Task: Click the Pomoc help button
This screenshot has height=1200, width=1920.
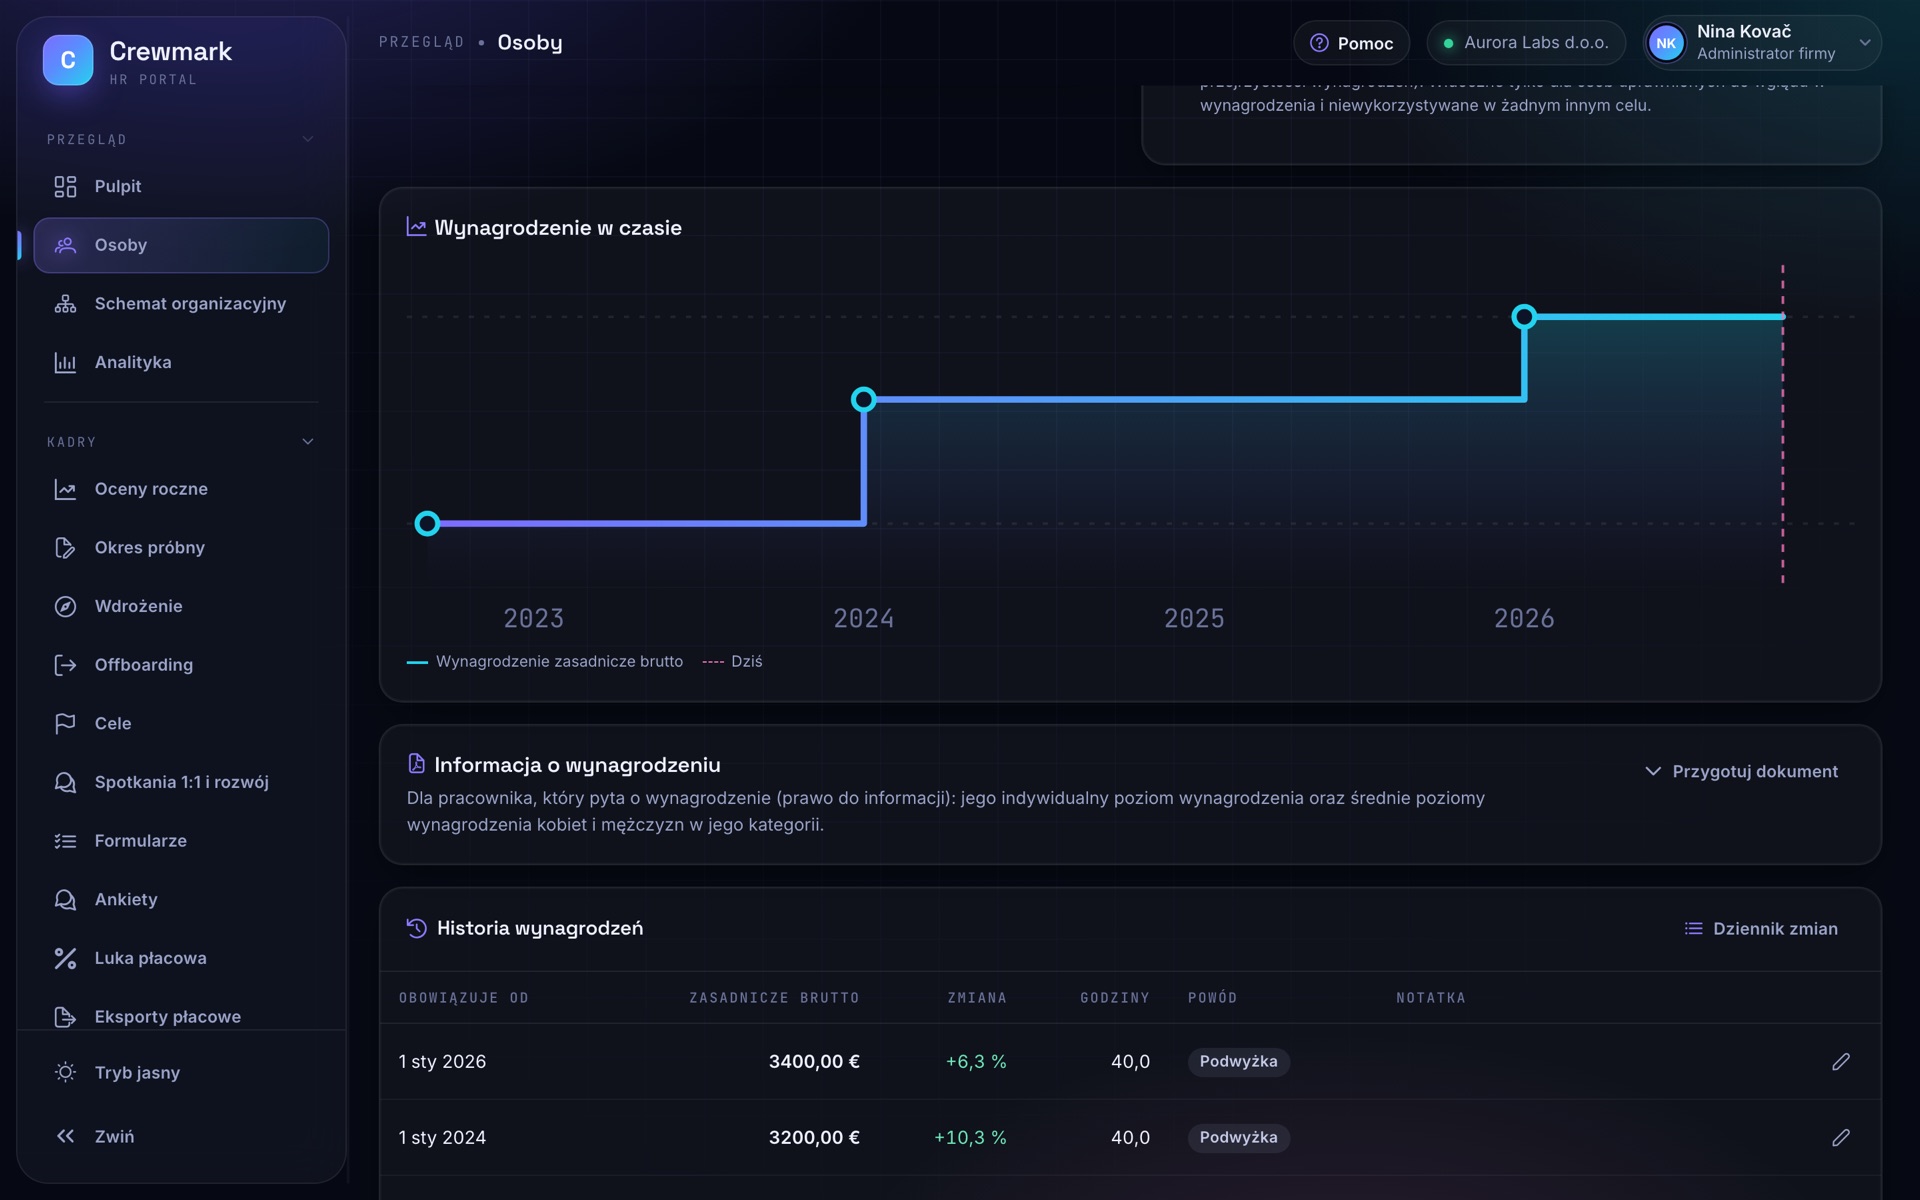Action: 1351,43
